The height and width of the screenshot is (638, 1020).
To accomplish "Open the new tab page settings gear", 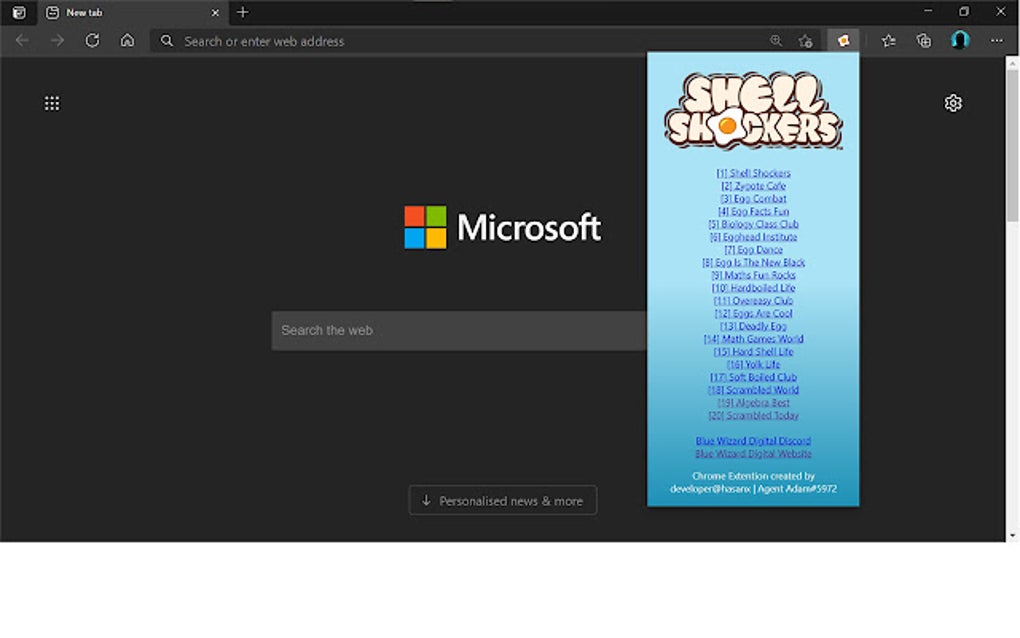I will pyautogui.click(x=953, y=103).
